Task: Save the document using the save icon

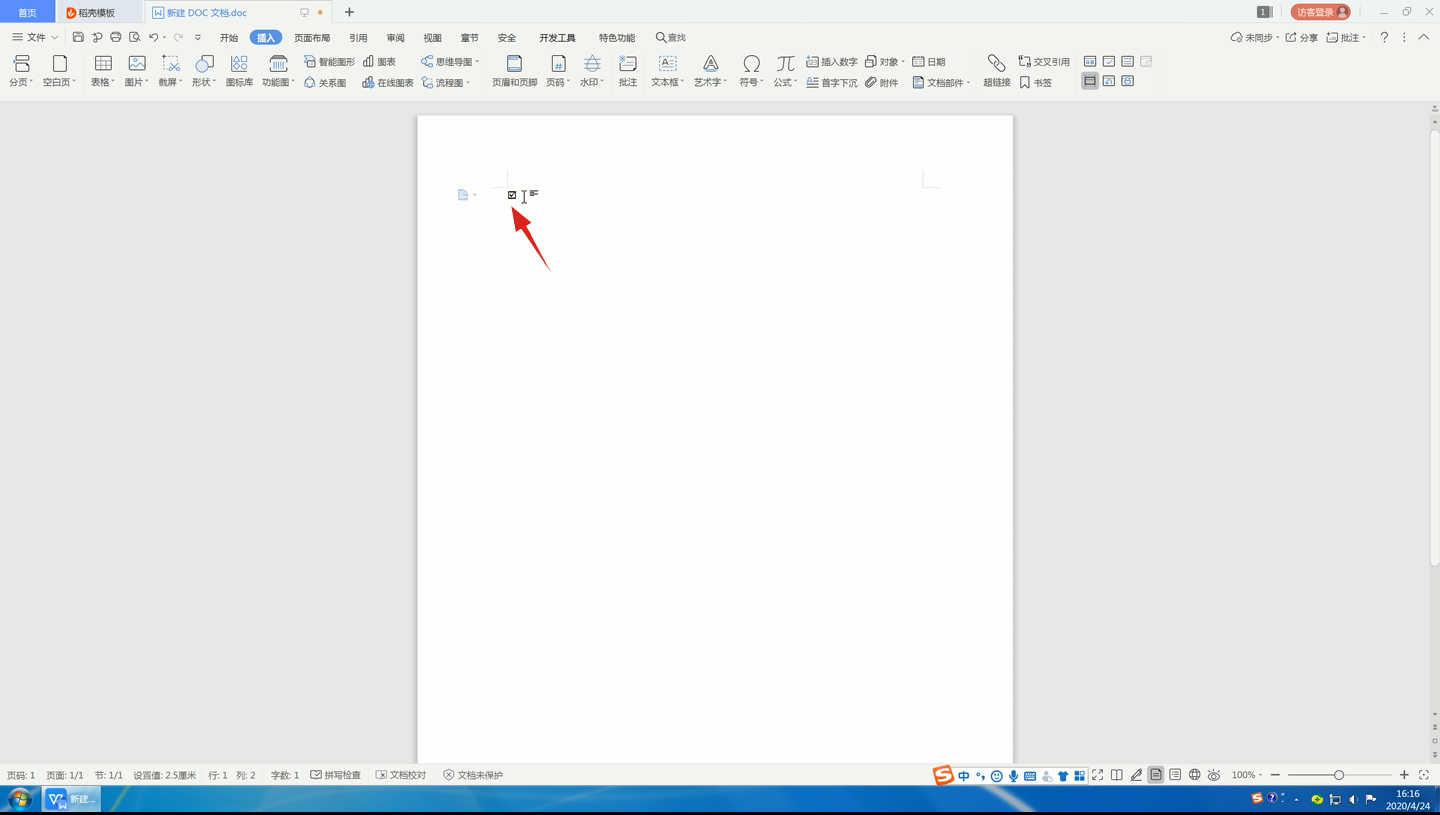Action: [78, 37]
